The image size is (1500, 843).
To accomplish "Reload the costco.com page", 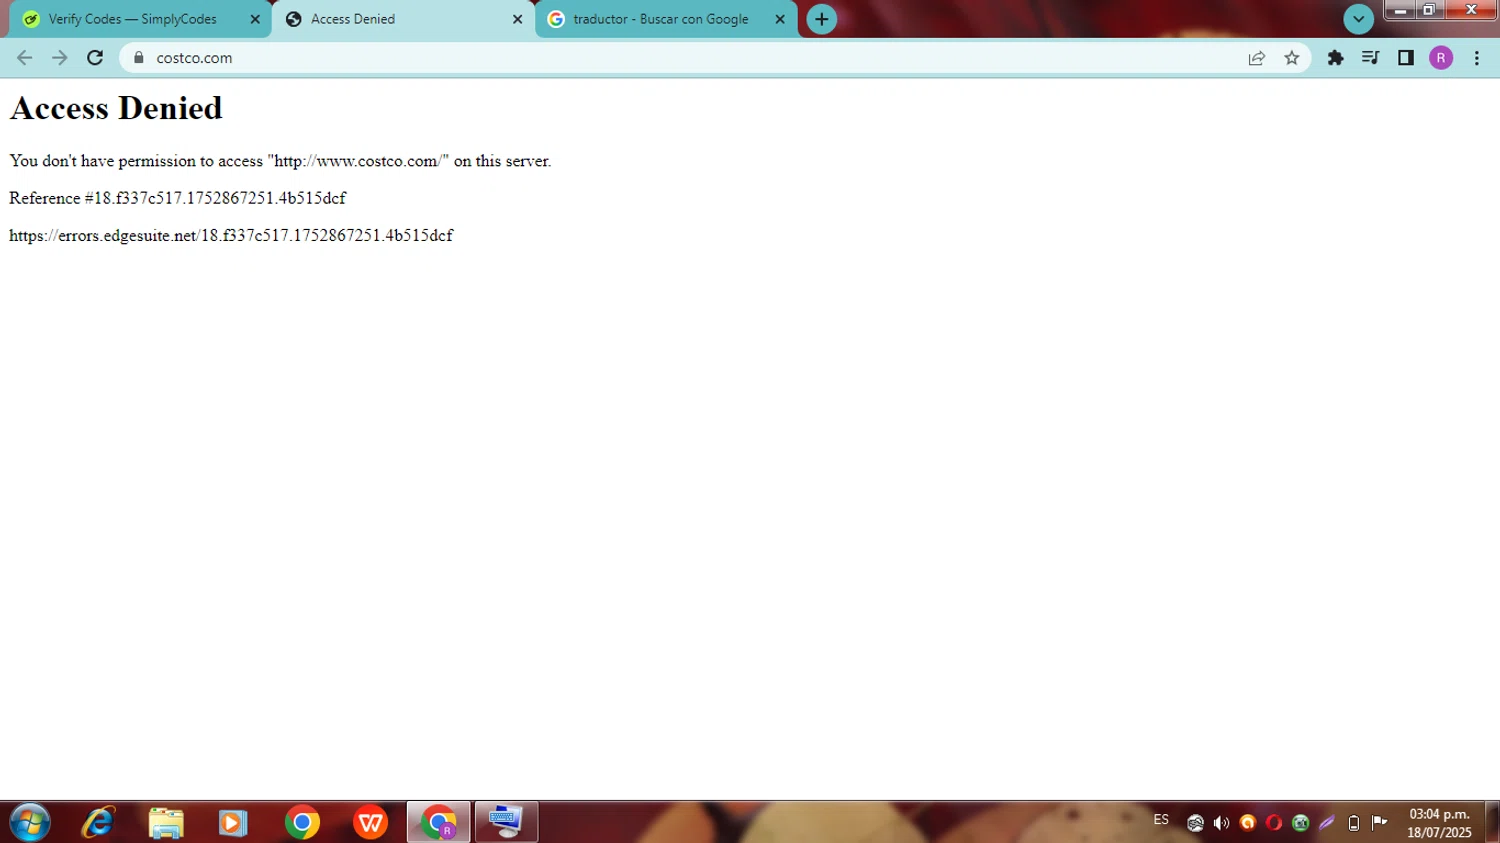I will [x=95, y=58].
